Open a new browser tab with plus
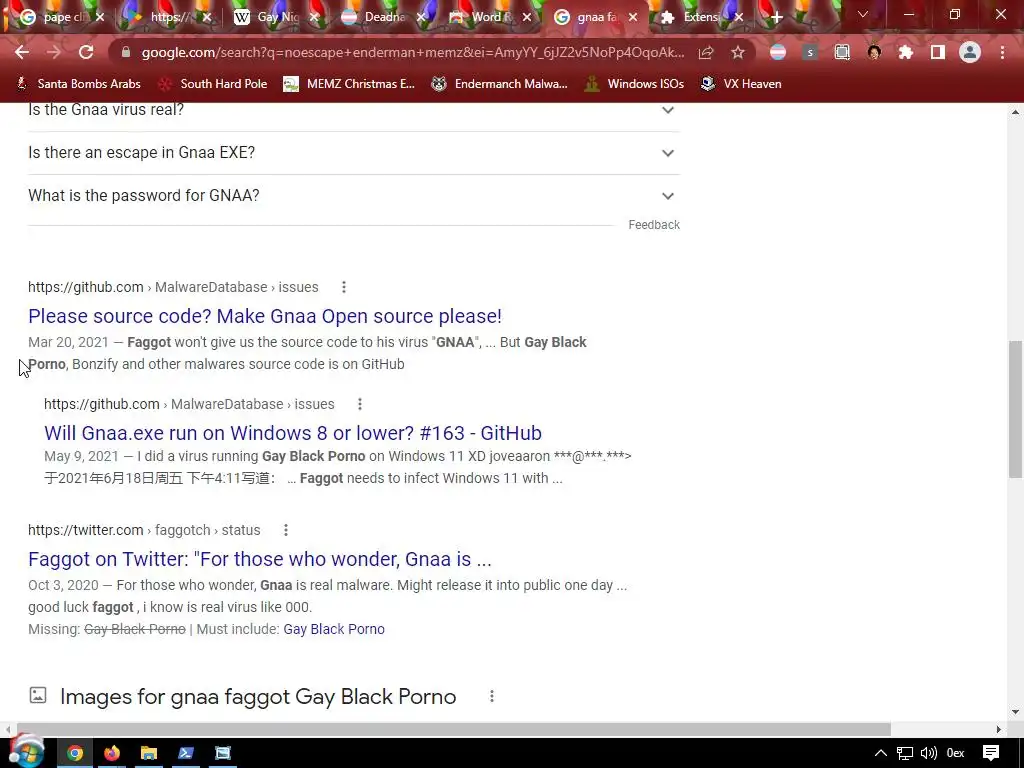 point(776,18)
